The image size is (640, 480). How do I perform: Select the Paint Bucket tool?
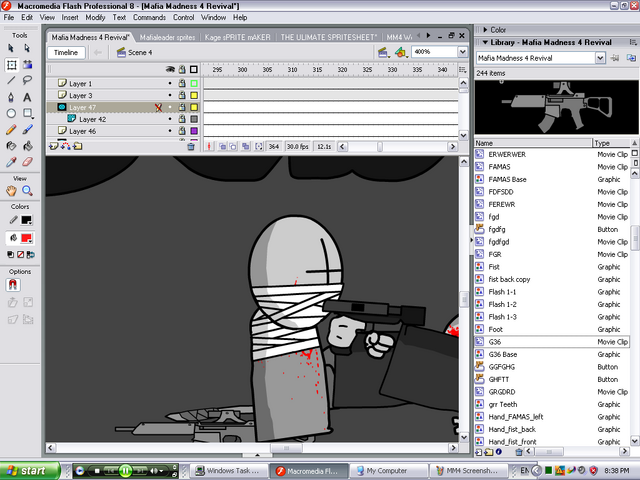coord(27,146)
